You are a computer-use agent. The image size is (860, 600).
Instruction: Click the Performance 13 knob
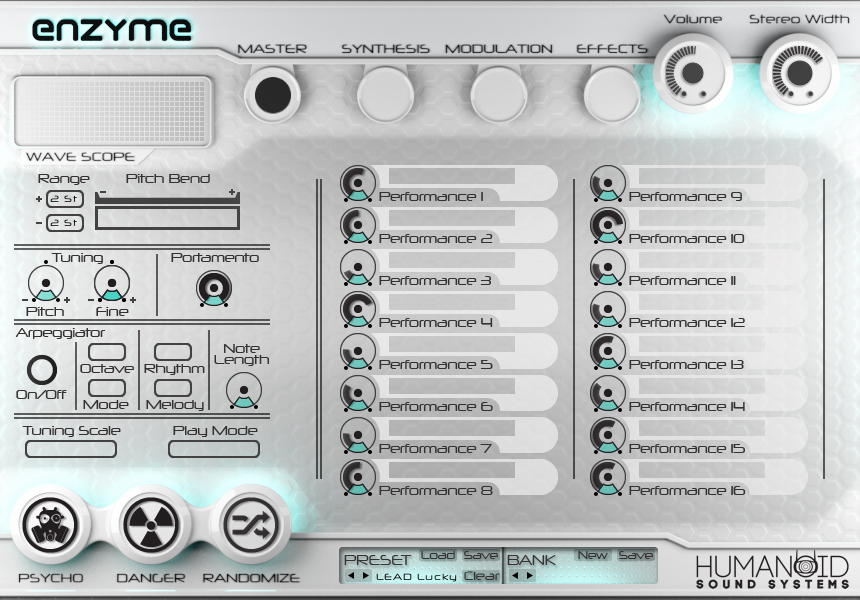(608, 352)
